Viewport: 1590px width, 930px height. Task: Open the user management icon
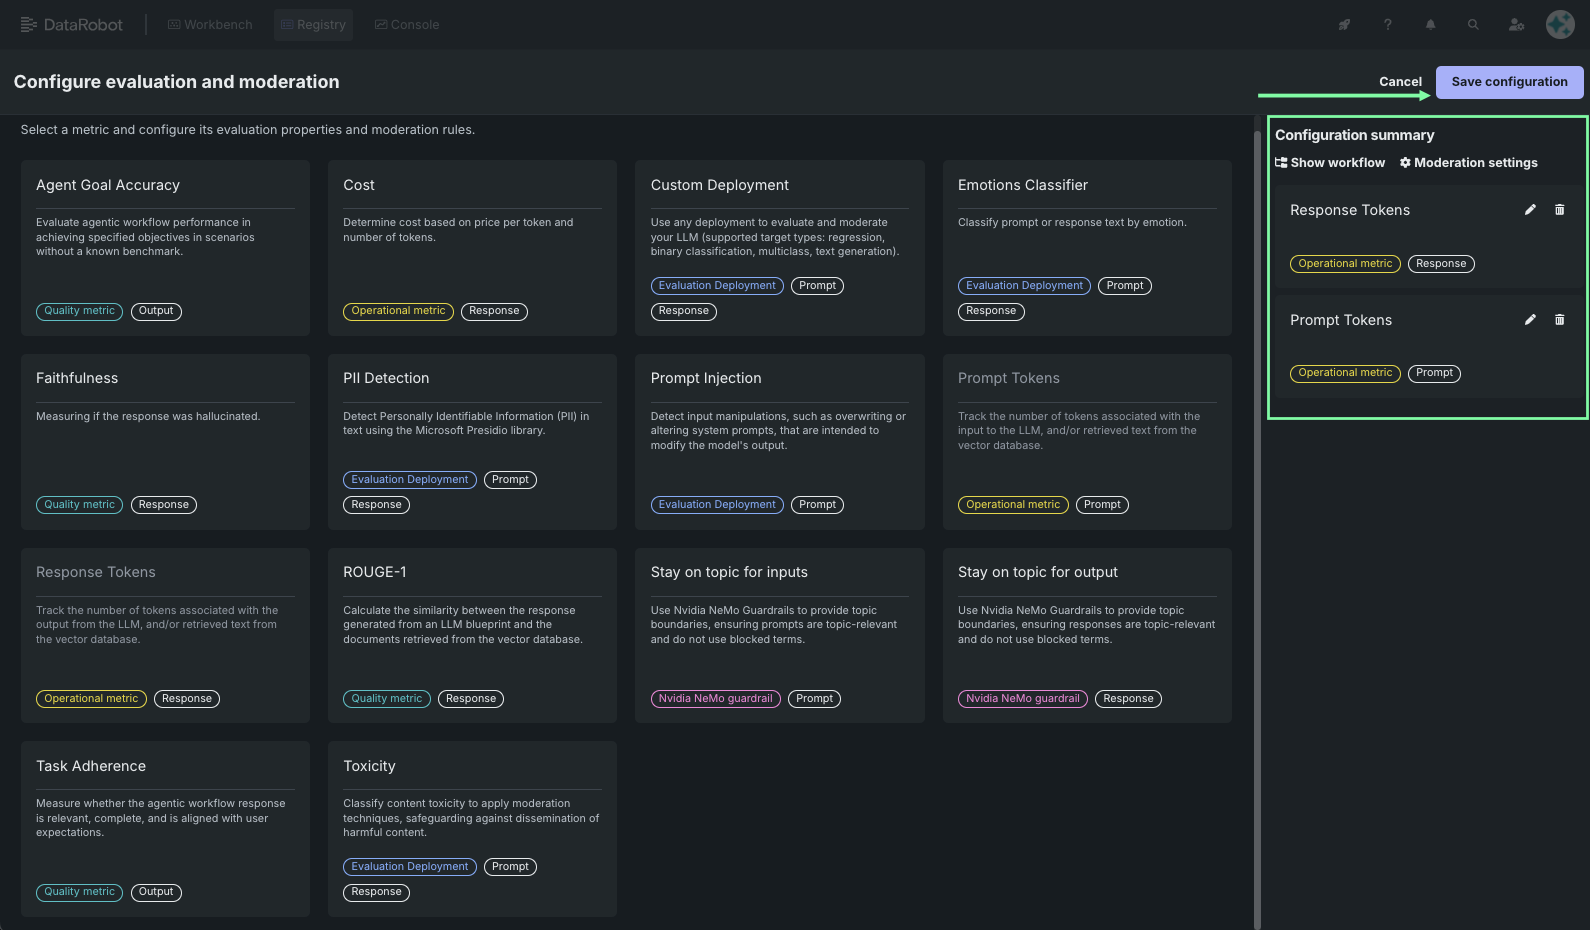(1516, 25)
